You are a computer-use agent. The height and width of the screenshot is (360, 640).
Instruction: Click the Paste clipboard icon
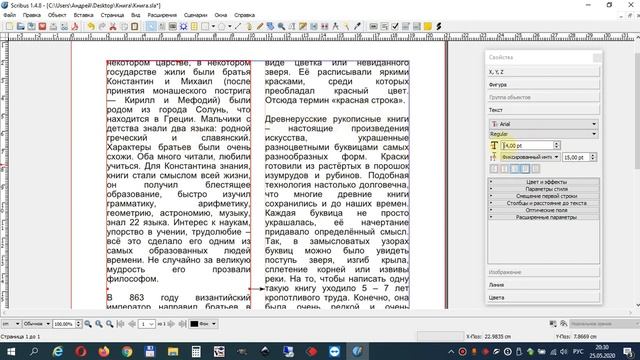click(134, 27)
